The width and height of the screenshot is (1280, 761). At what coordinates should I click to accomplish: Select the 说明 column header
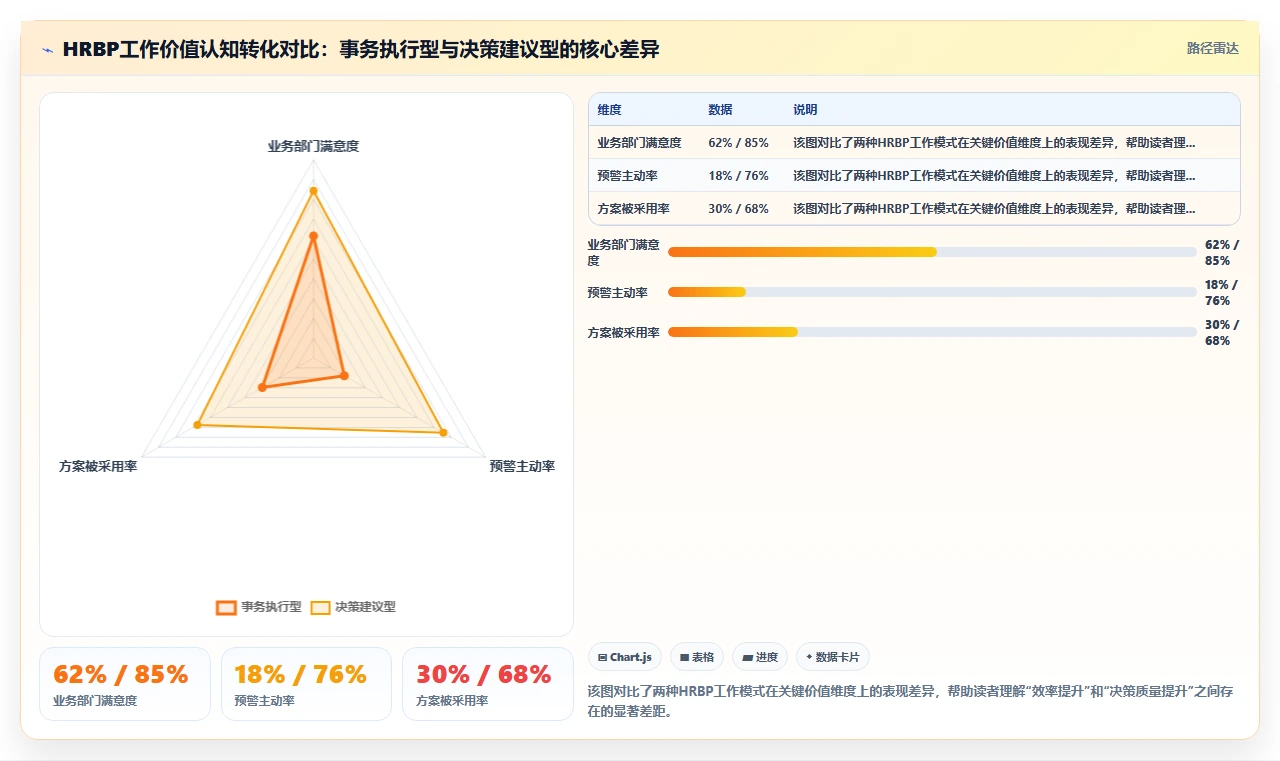pyautogui.click(x=805, y=110)
